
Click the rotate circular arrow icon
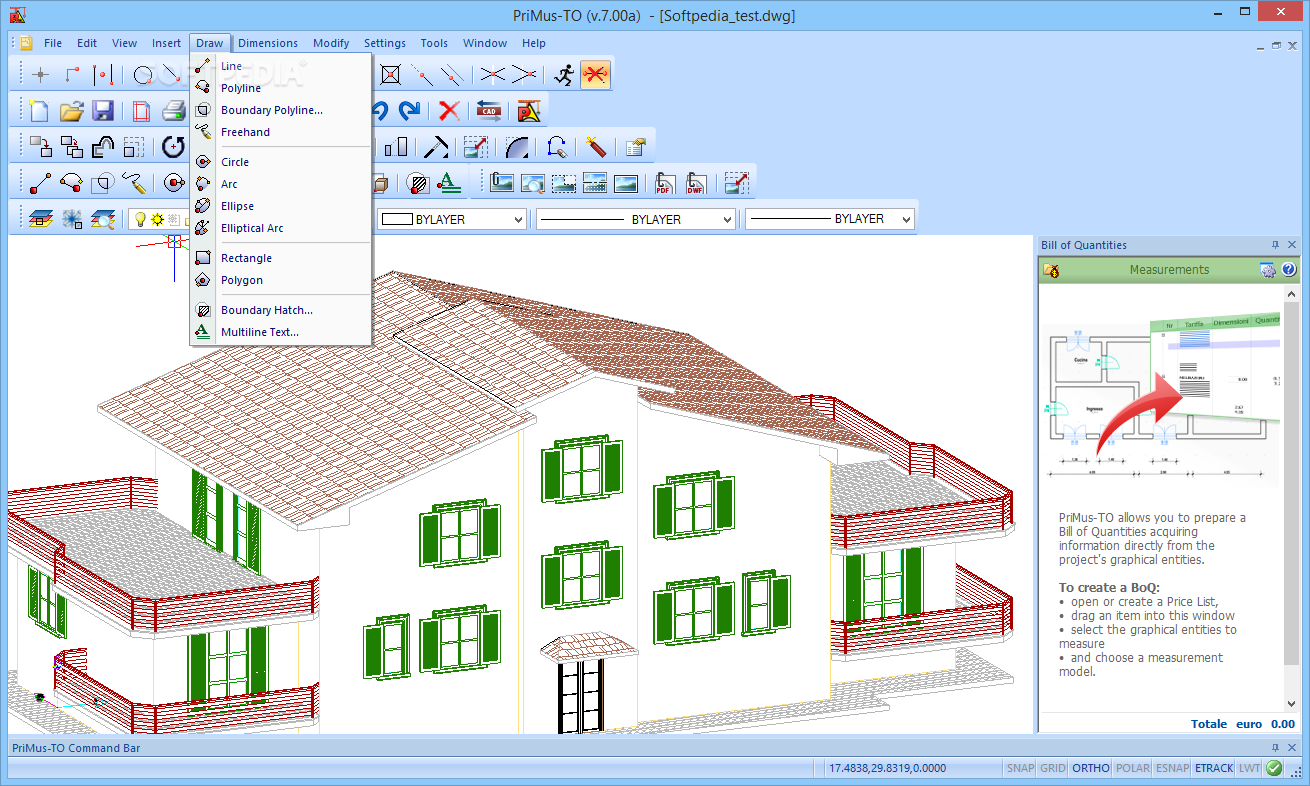[173, 147]
